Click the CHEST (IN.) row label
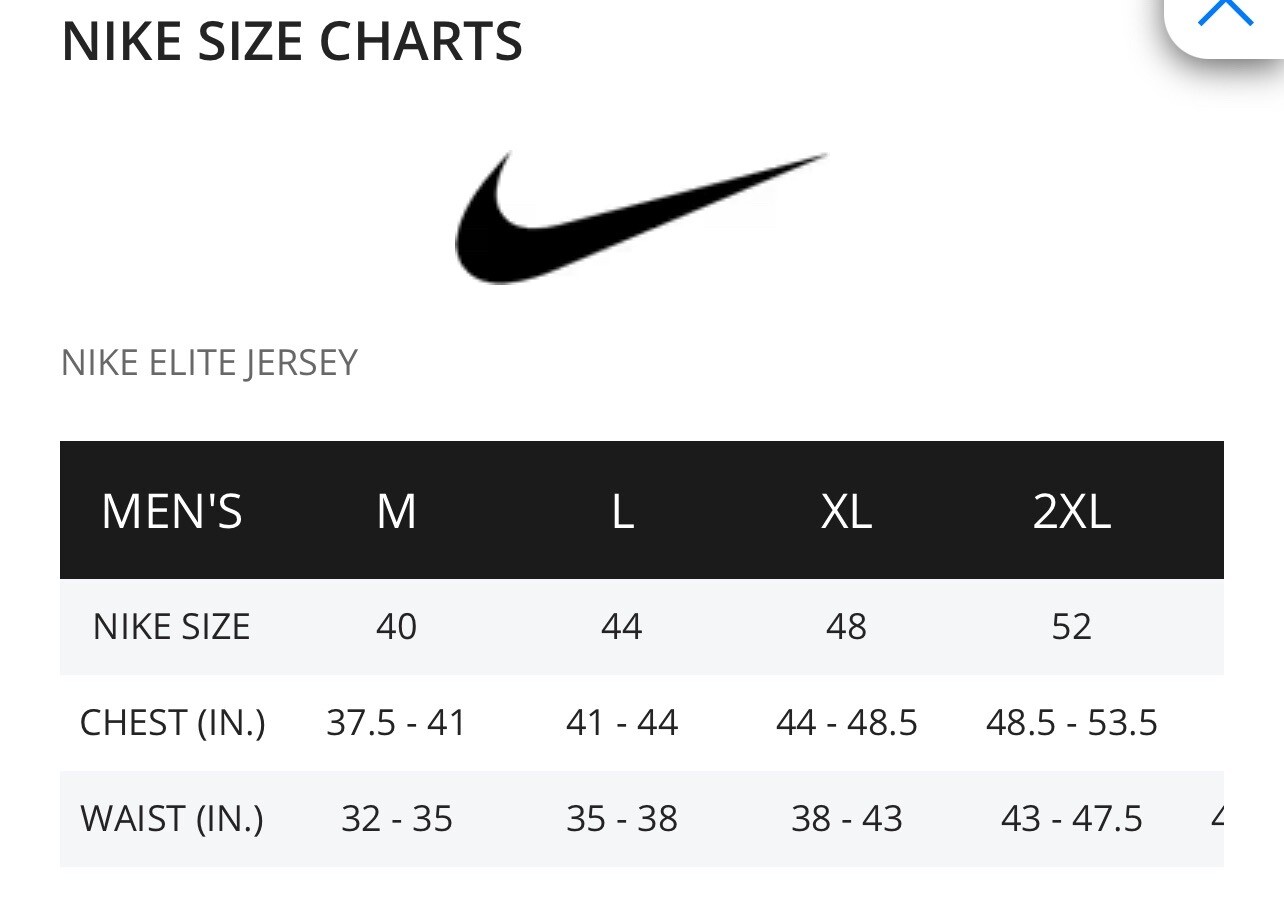The width and height of the screenshot is (1284, 909). click(x=173, y=722)
